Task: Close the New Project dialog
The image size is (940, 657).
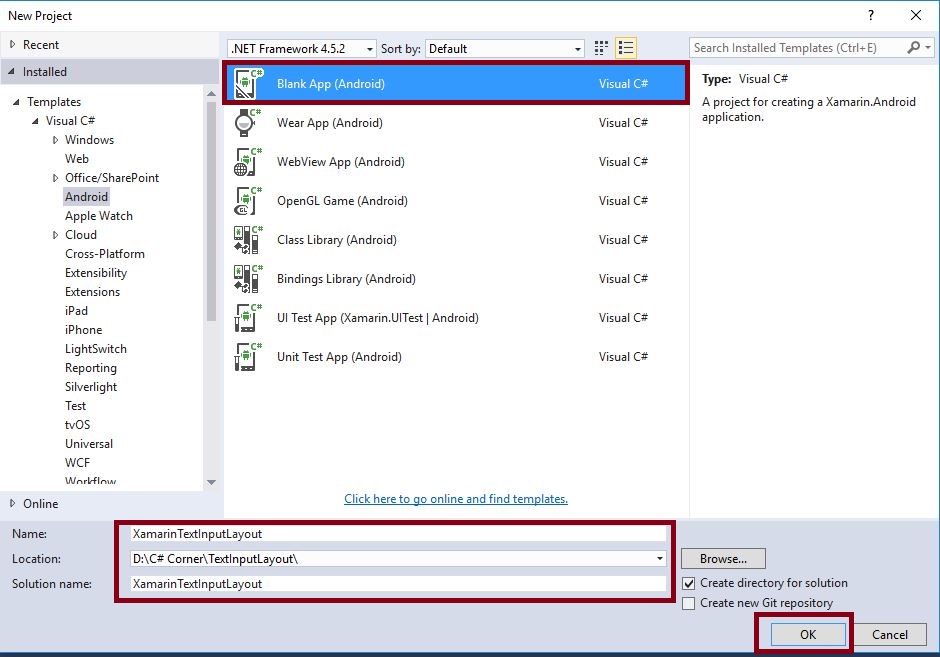Action: pyautogui.click(x=916, y=16)
